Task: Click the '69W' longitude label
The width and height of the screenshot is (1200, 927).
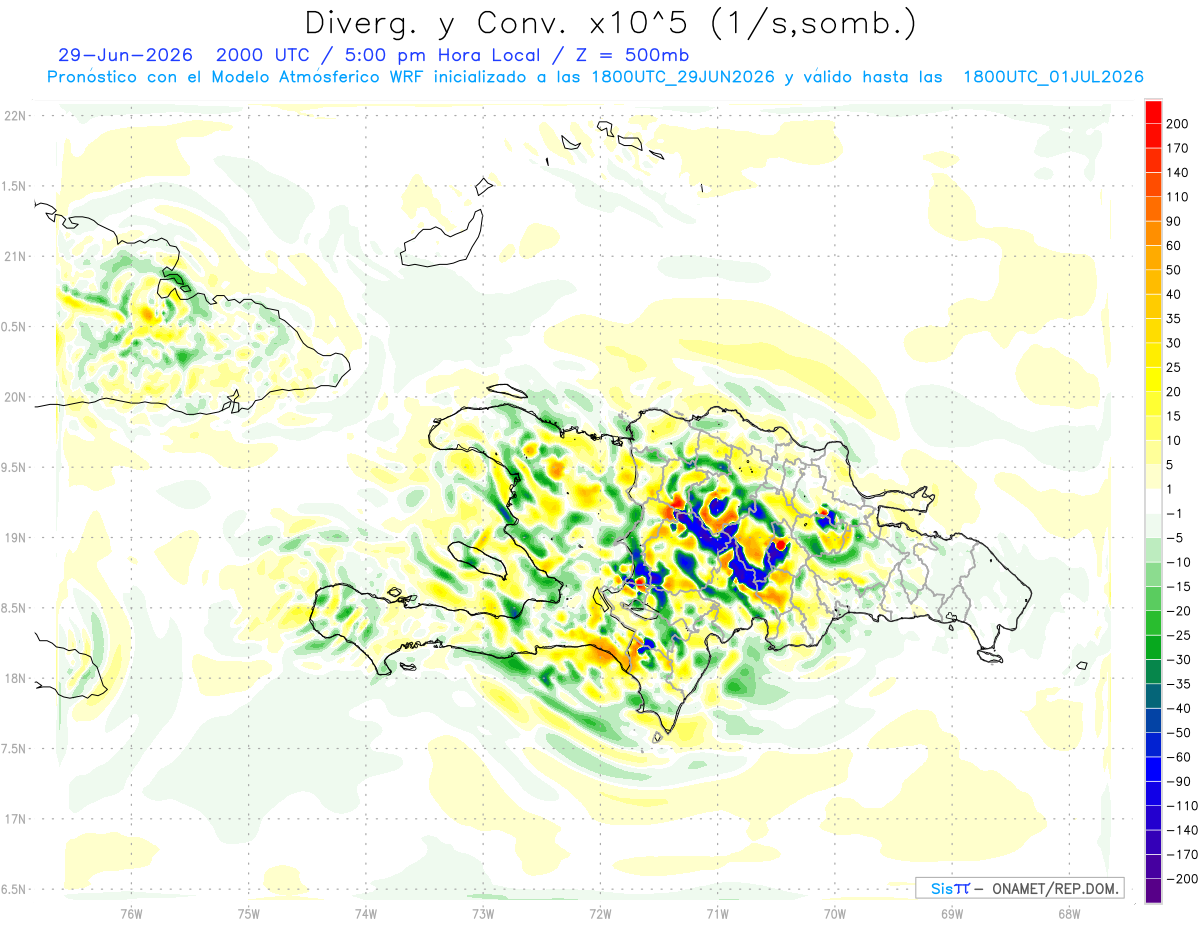Action: tap(951, 913)
